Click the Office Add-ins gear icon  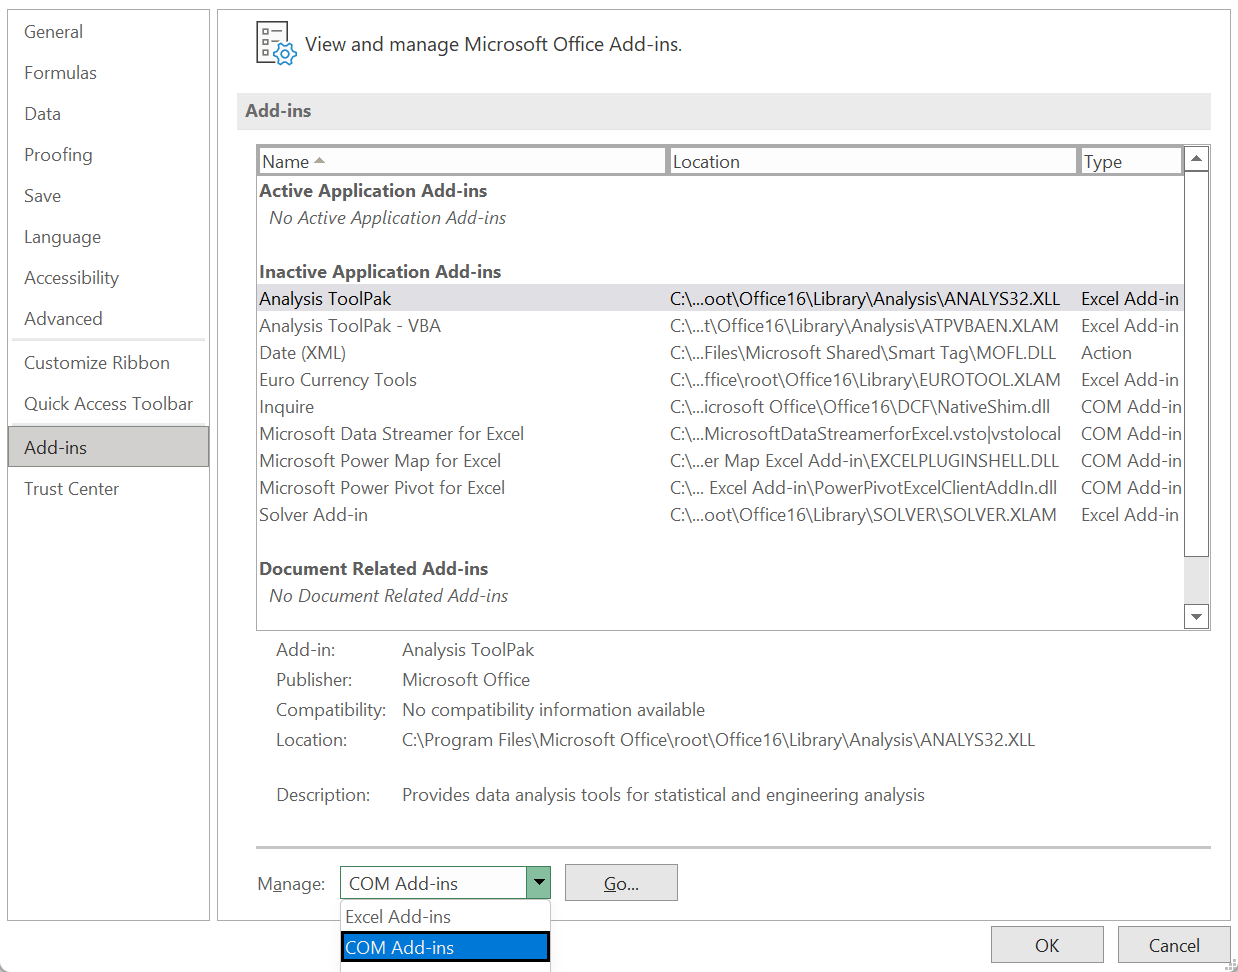(x=274, y=44)
